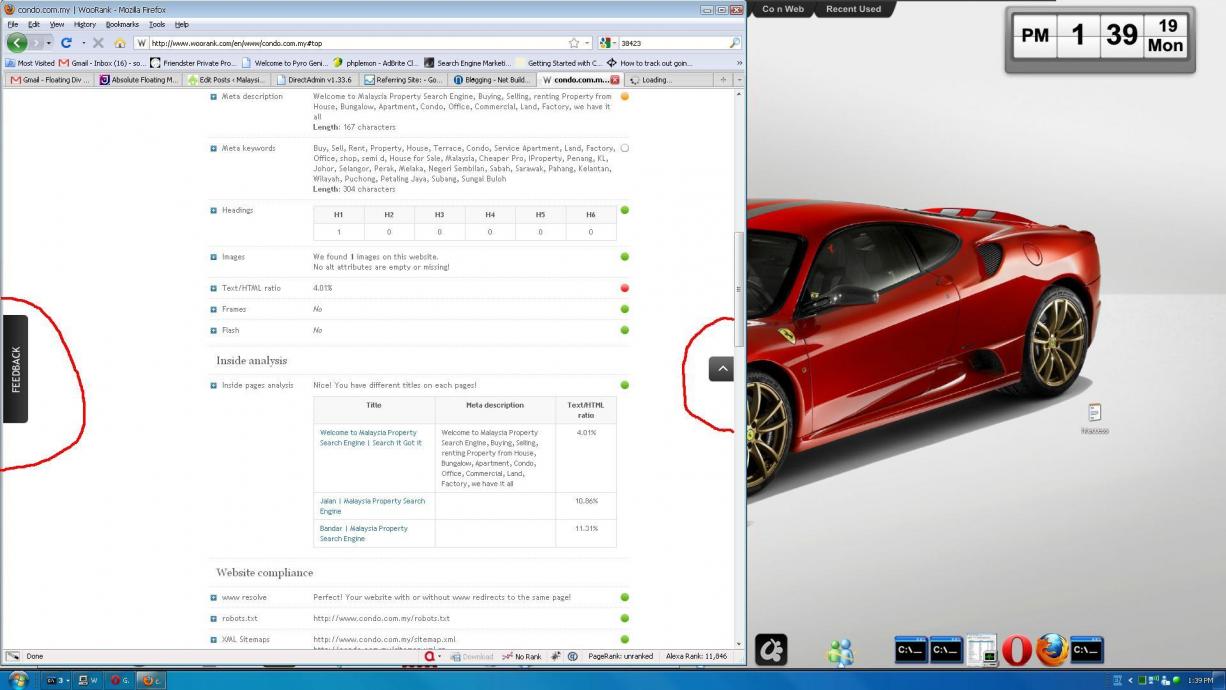Click the search magnifier icon in search box
The image size is (1226, 690).
(735, 43)
